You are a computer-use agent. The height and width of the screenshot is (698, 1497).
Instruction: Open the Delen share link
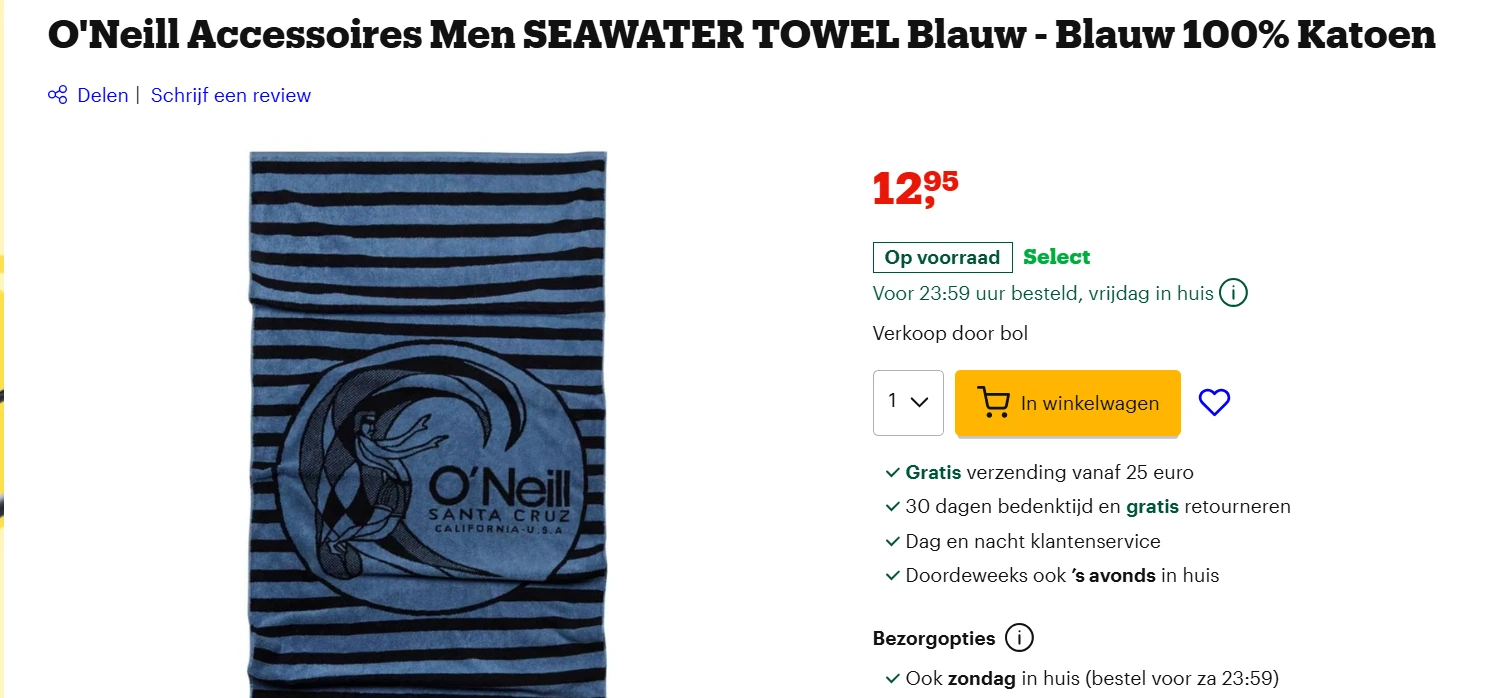click(102, 96)
